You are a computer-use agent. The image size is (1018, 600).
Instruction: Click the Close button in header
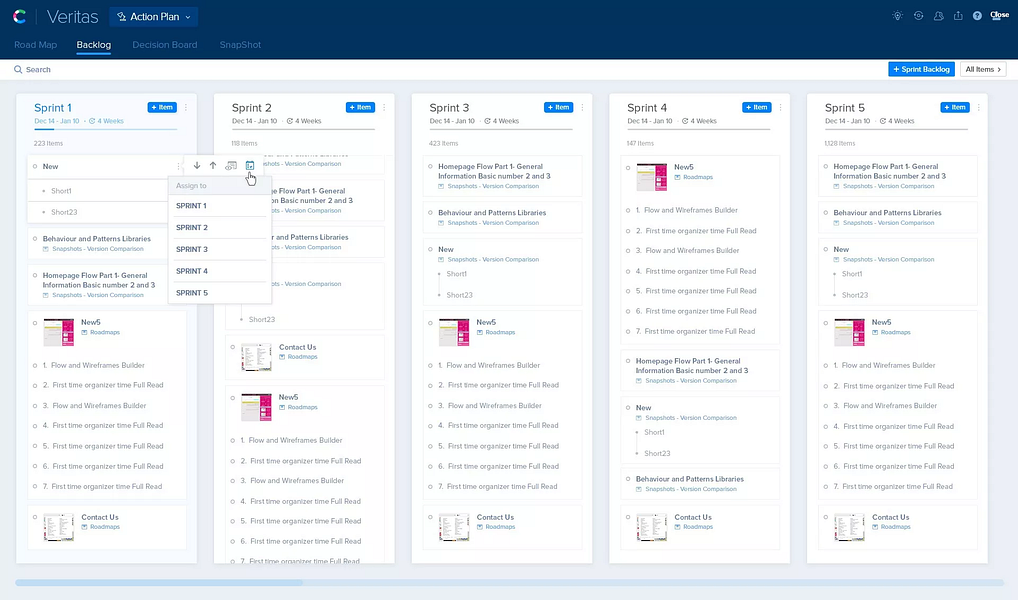999,15
